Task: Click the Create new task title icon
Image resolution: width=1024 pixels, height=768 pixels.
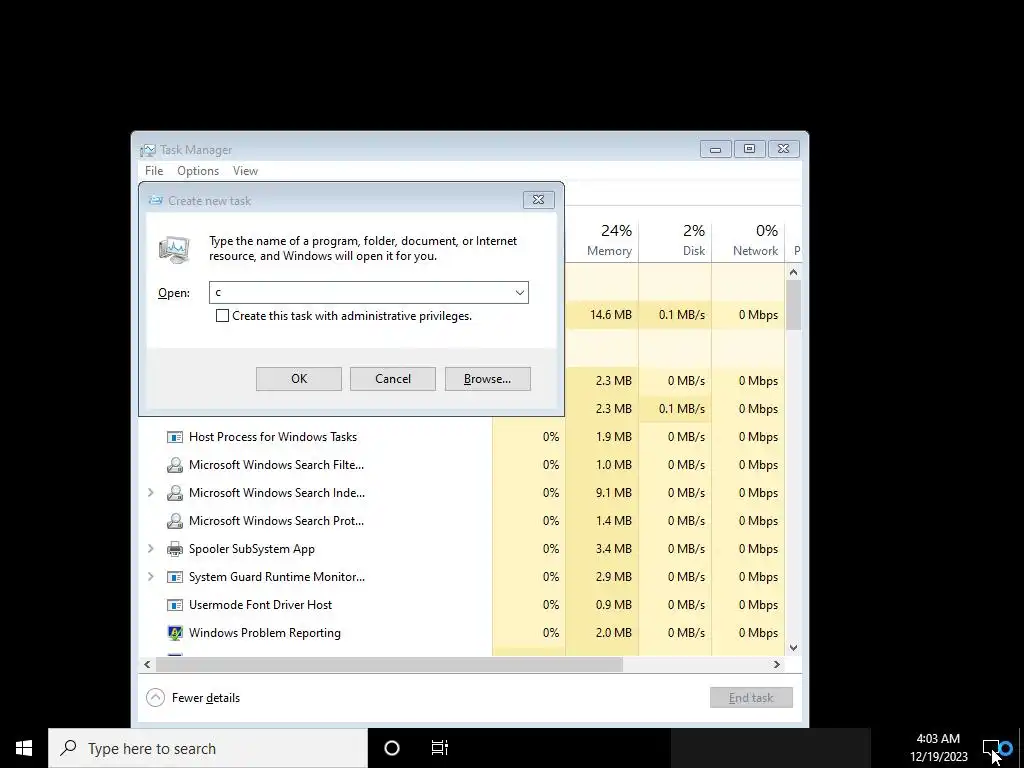Action: (155, 200)
